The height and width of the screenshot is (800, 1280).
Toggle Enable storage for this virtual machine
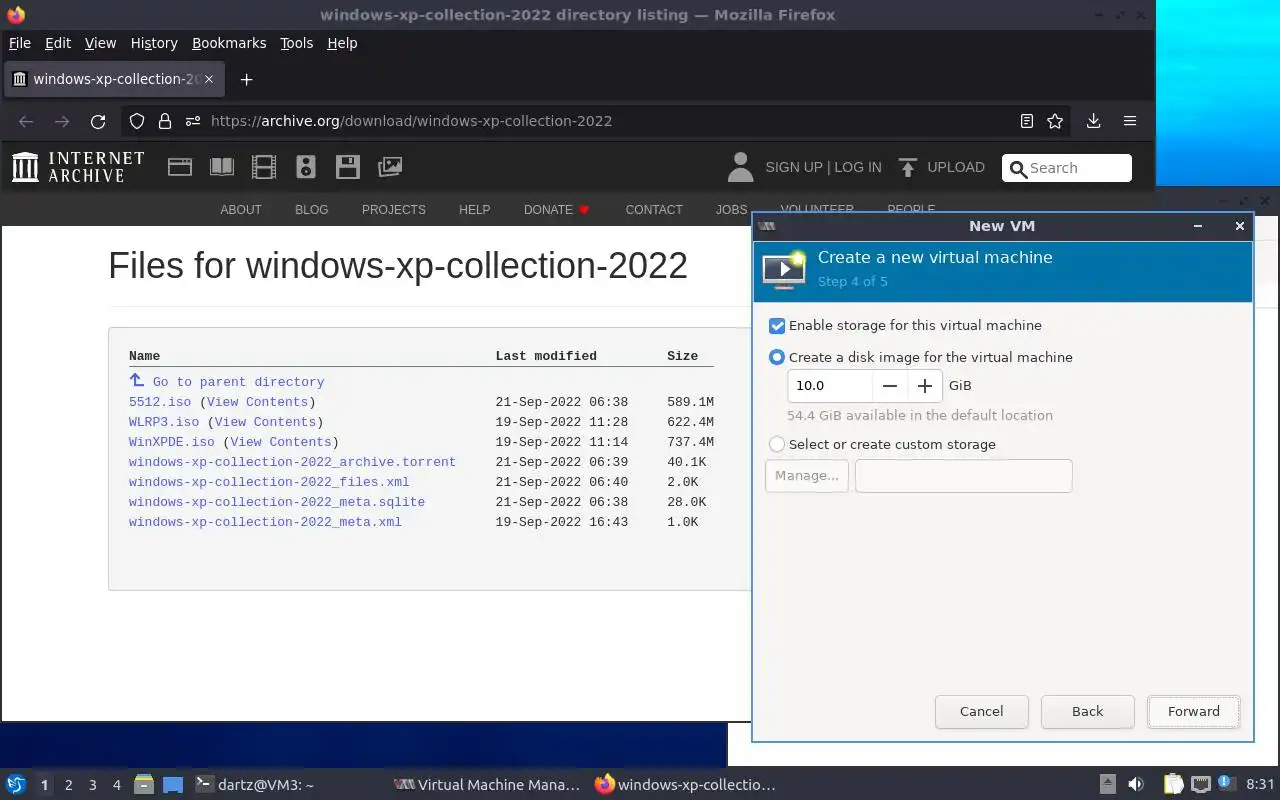click(x=777, y=326)
